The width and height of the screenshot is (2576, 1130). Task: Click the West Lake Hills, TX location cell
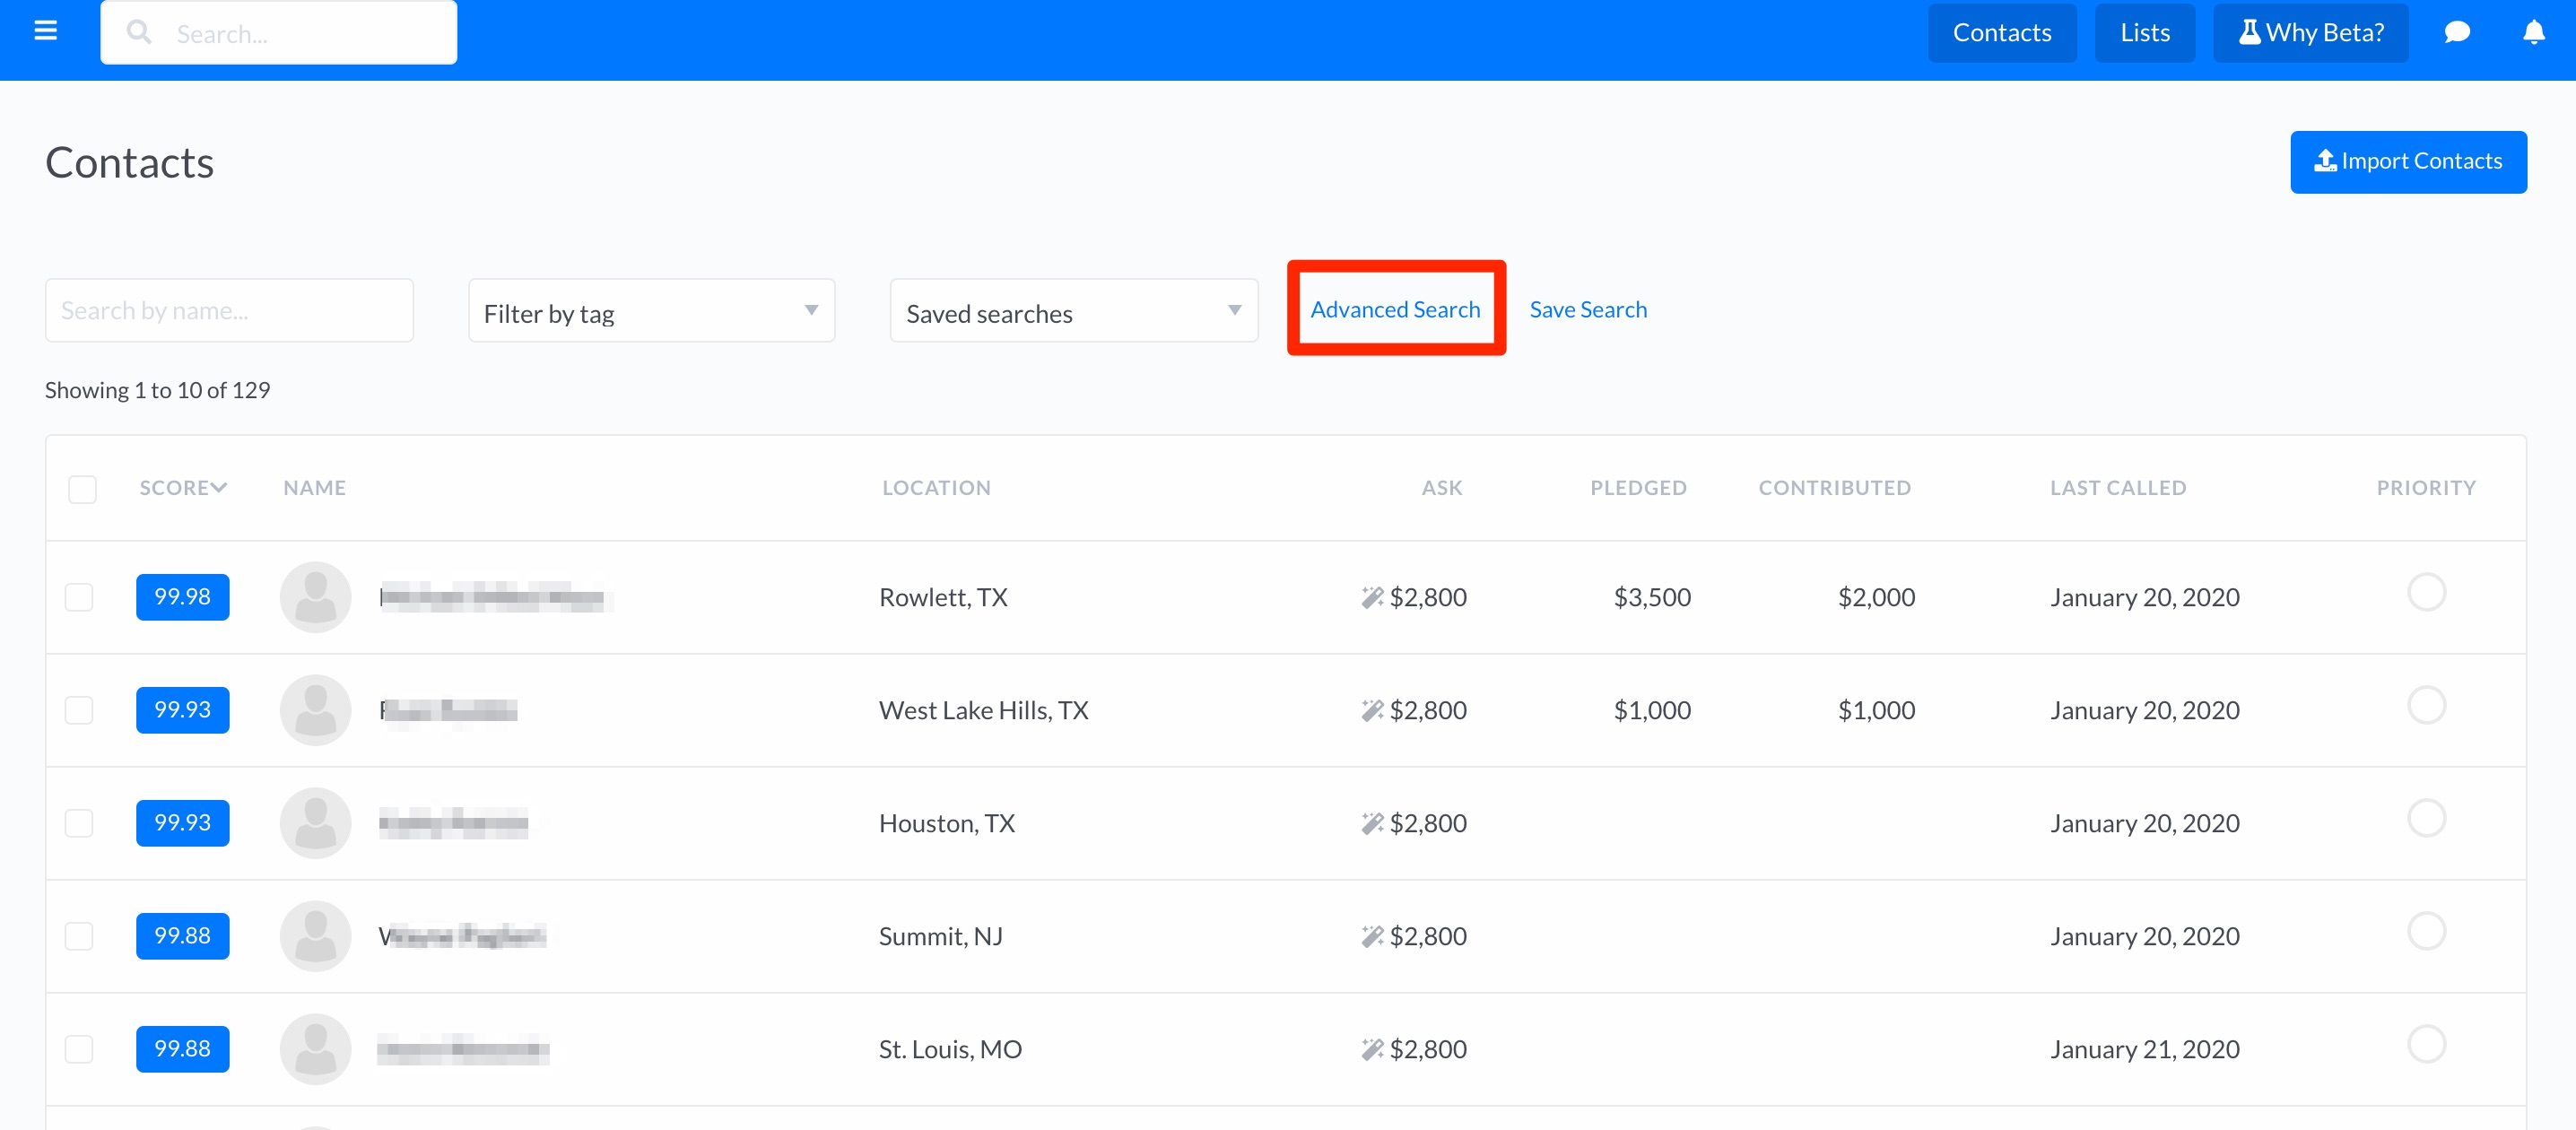tap(983, 711)
